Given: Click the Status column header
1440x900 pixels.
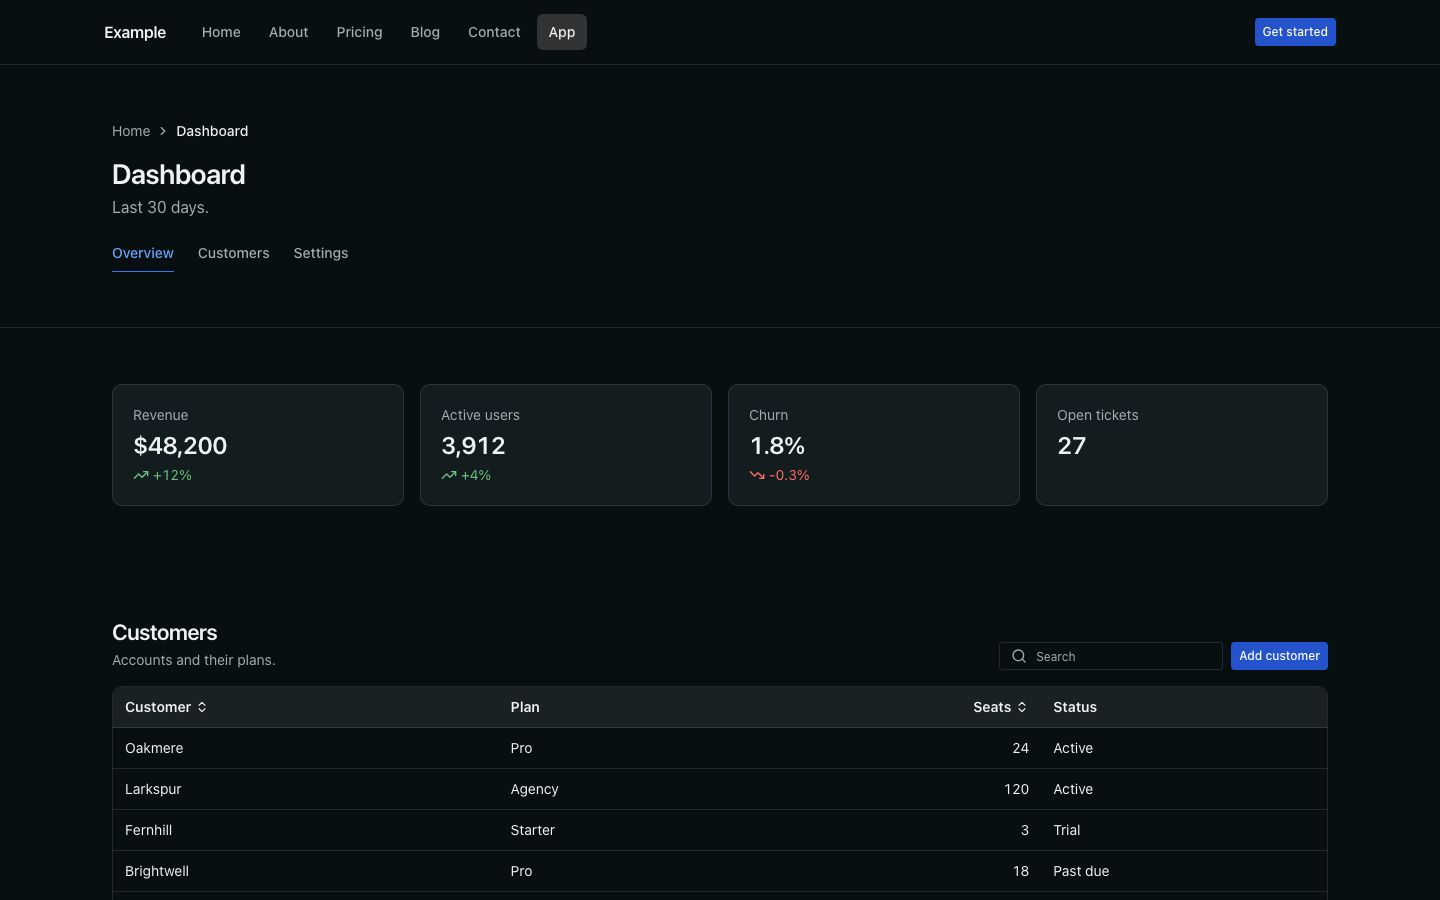Looking at the screenshot, I should [x=1075, y=707].
